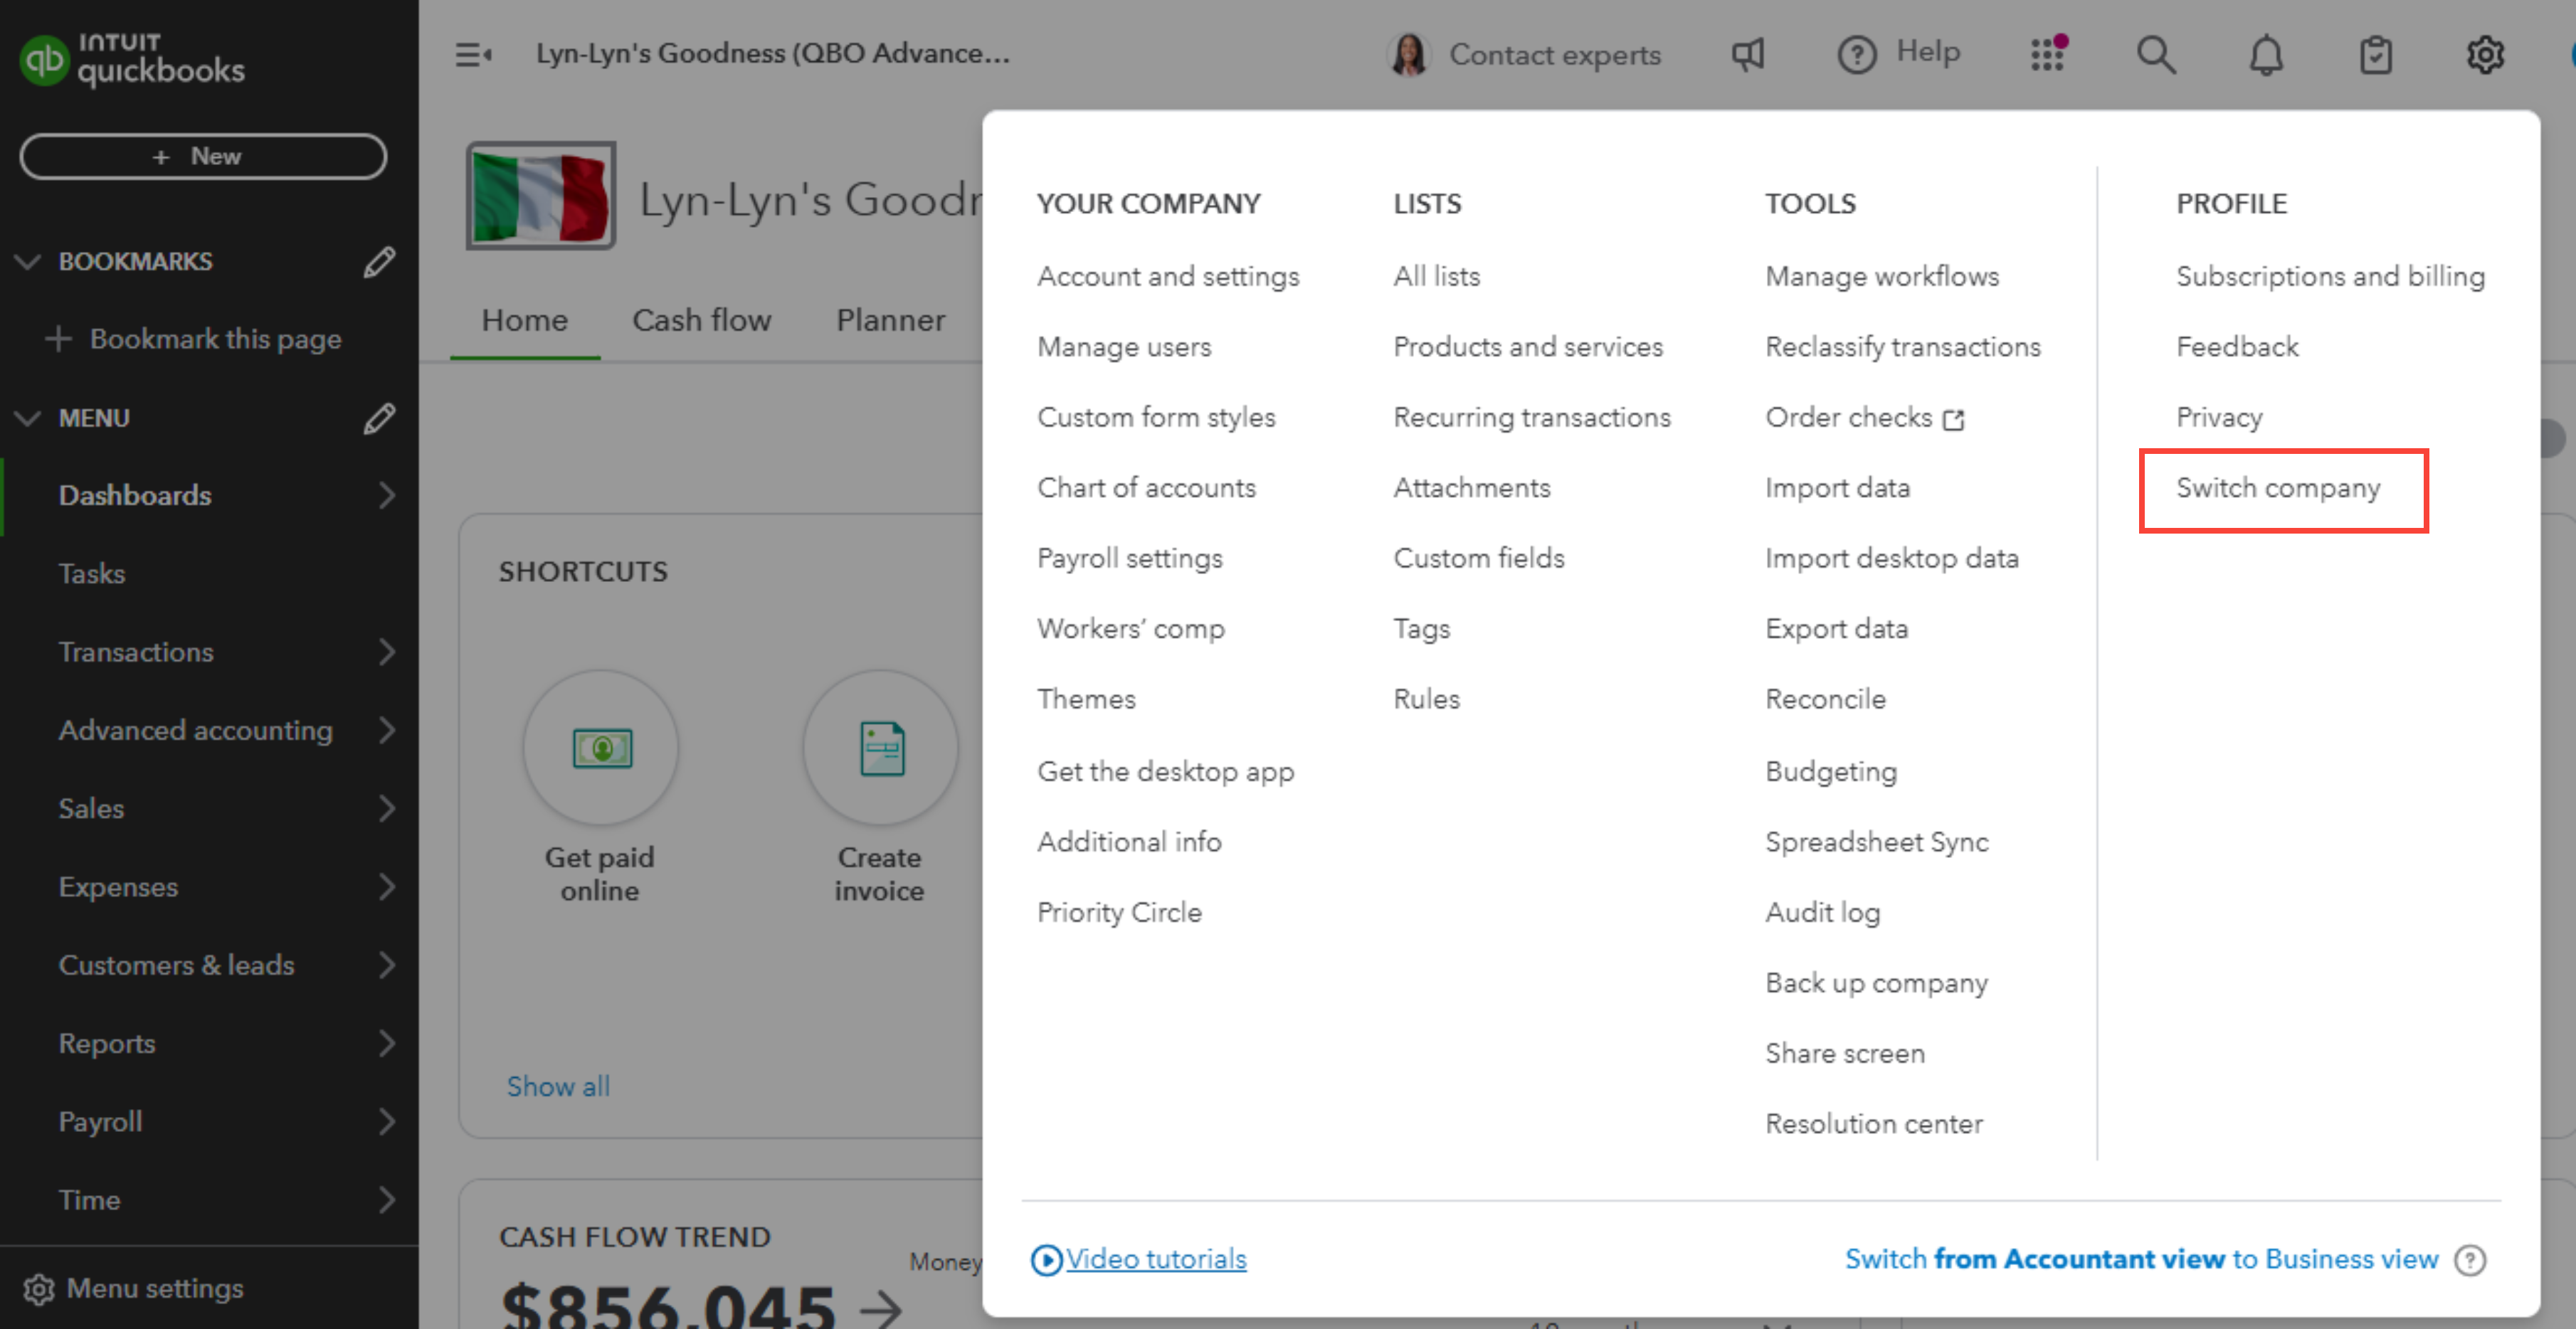Select Privacy in Profile
The height and width of the screenshot is (1329, 2576).
click(x=2219, y=417)
